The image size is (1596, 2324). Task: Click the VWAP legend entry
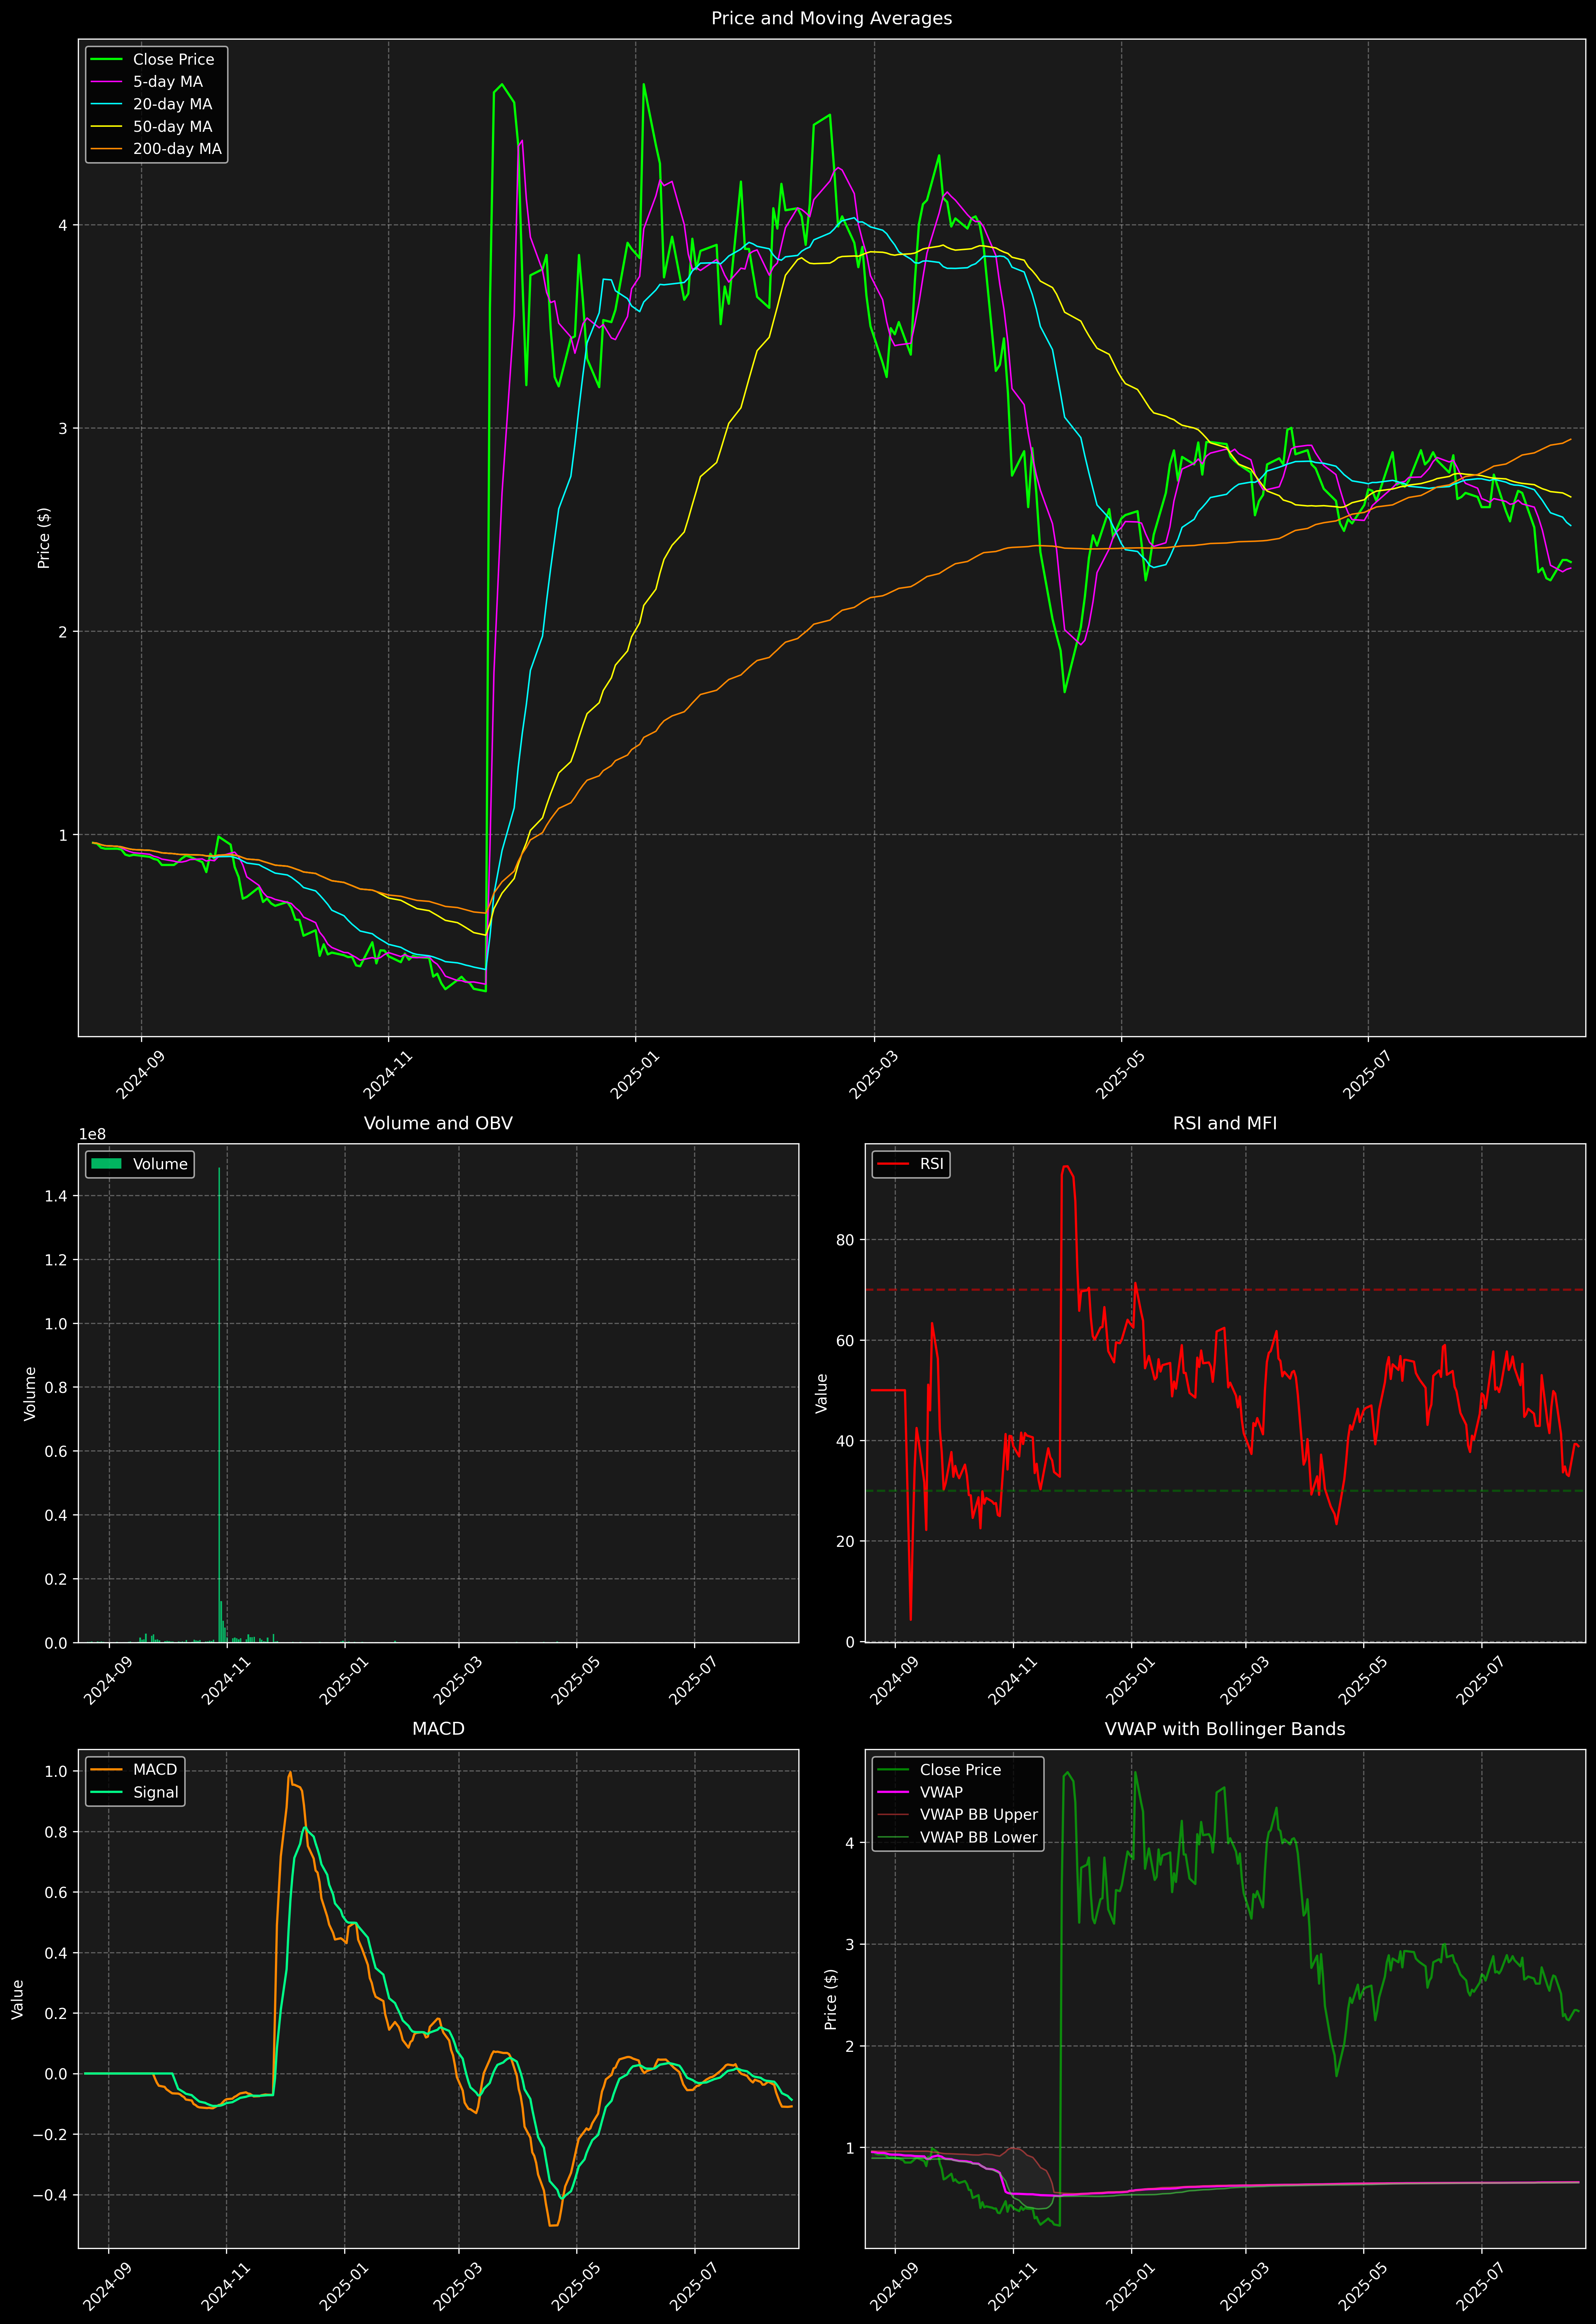(941, 1792)
